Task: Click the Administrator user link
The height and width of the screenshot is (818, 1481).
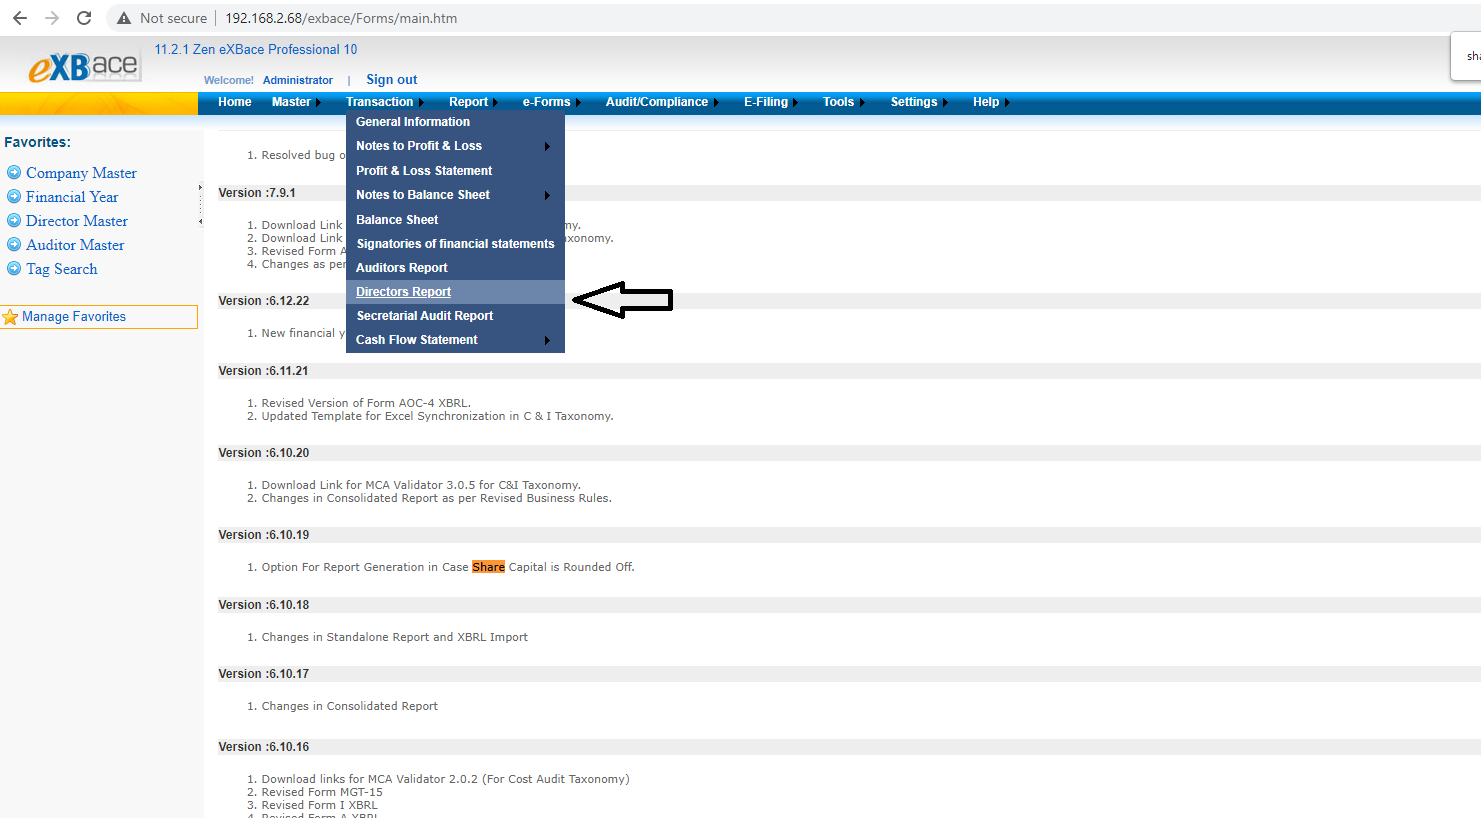Action: click(x=298, y=80)
